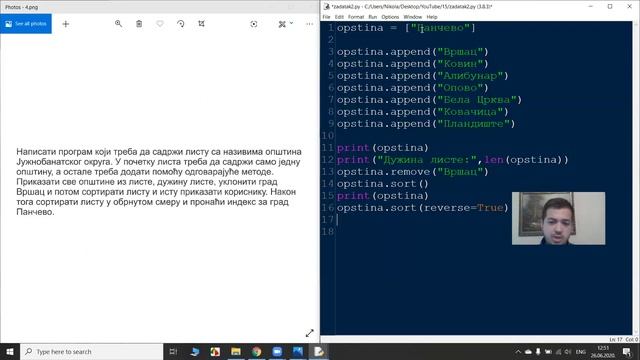Add photo to favorites with heart icon

pyautogui.click(x=160, y=24)
